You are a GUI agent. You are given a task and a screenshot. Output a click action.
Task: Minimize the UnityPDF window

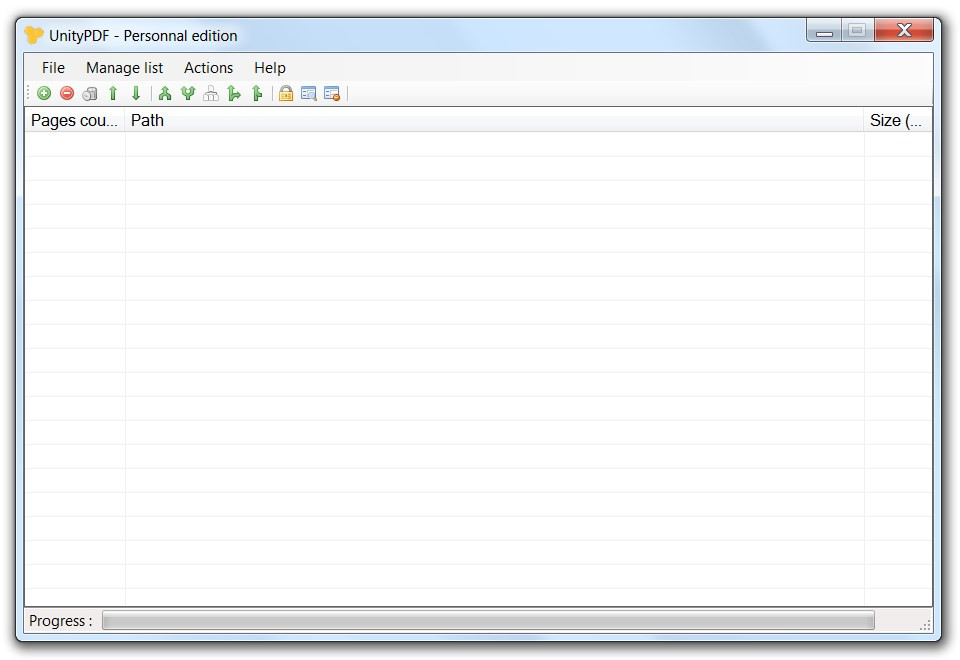(825, 31)
